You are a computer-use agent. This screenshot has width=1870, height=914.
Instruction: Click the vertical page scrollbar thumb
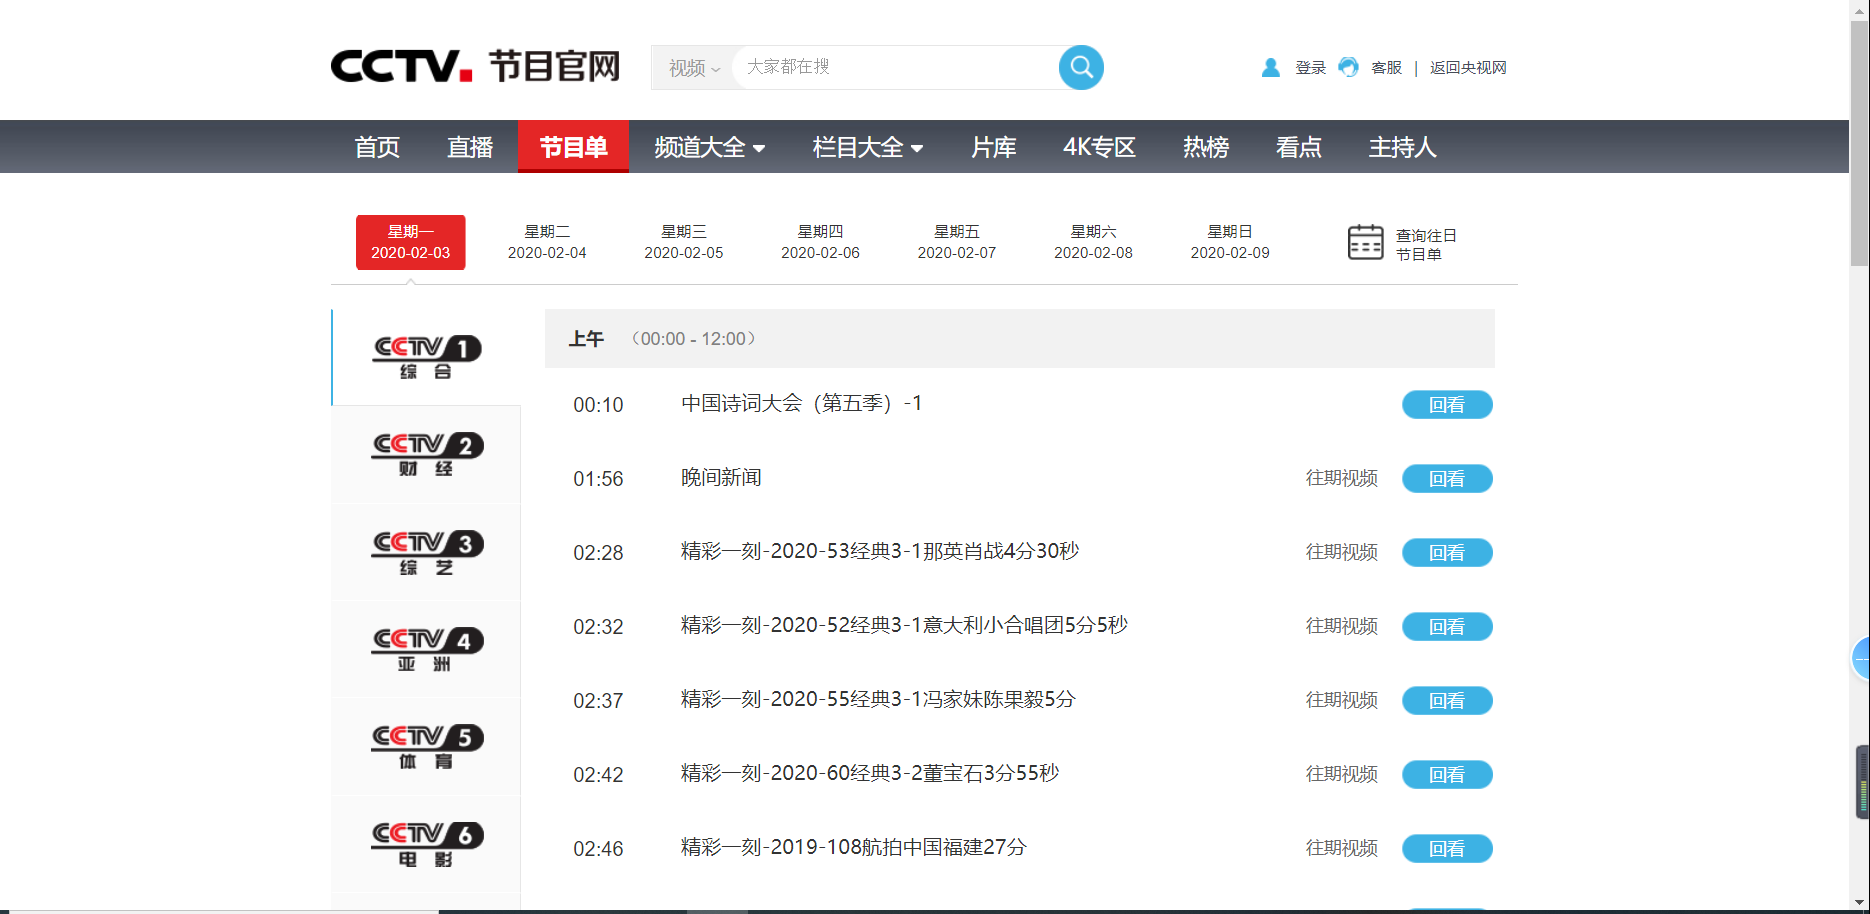[x=1860, y=142]
